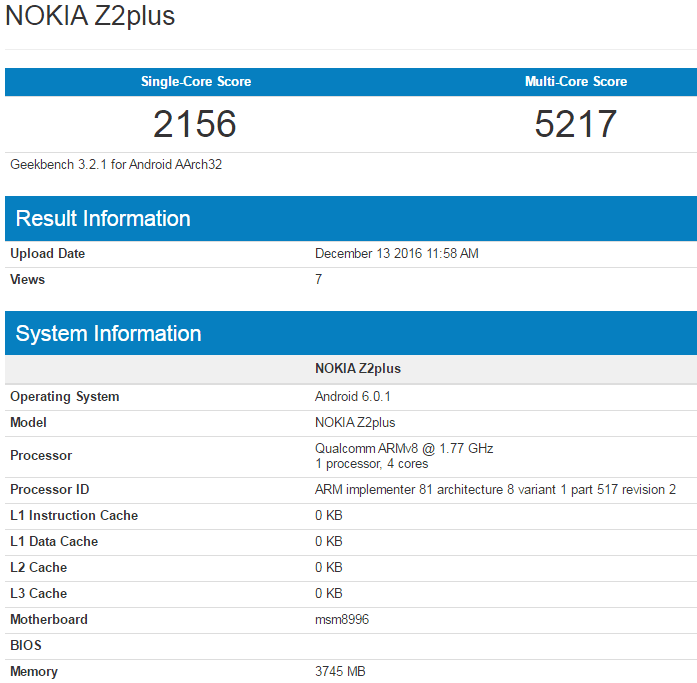Click the NOKIA Z2plus page title
The height and width of the screenshot is (683, 697).
[90, 18]
